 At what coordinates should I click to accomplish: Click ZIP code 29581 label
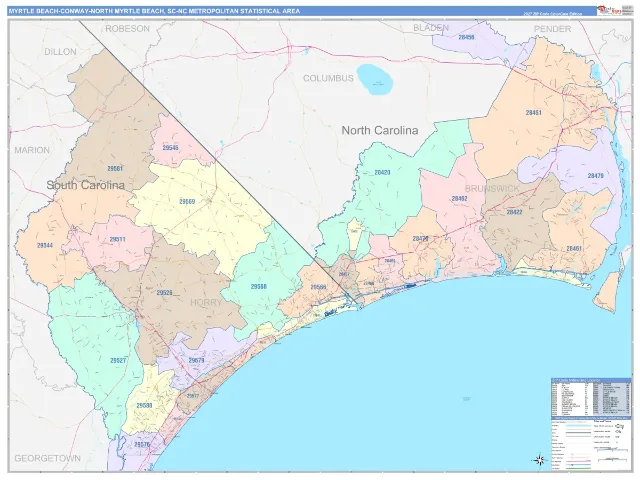coord(115,169)
